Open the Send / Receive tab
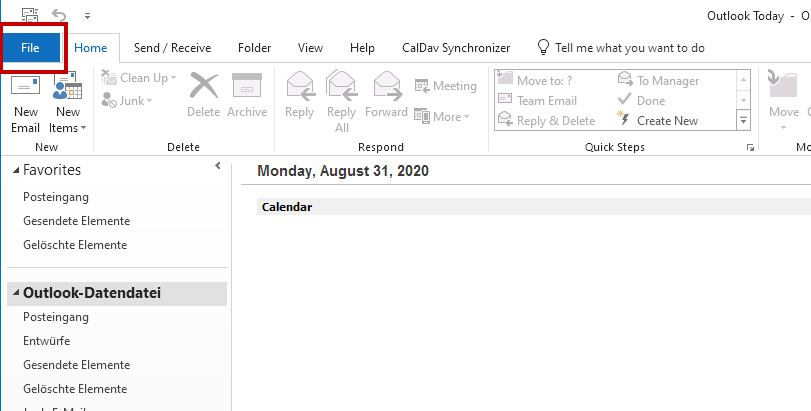The width and height of the screenshot is (811, 411). [172, 48]
